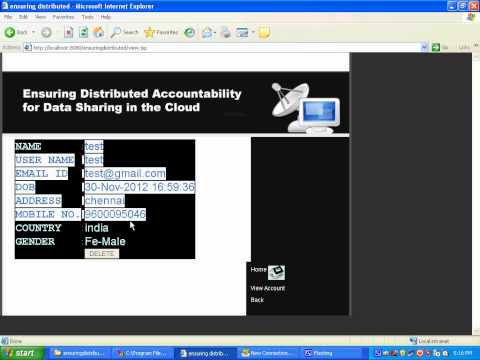
Task: Click the satellite dish banner image
Action: pyautogui.click(x=305, y=108)
